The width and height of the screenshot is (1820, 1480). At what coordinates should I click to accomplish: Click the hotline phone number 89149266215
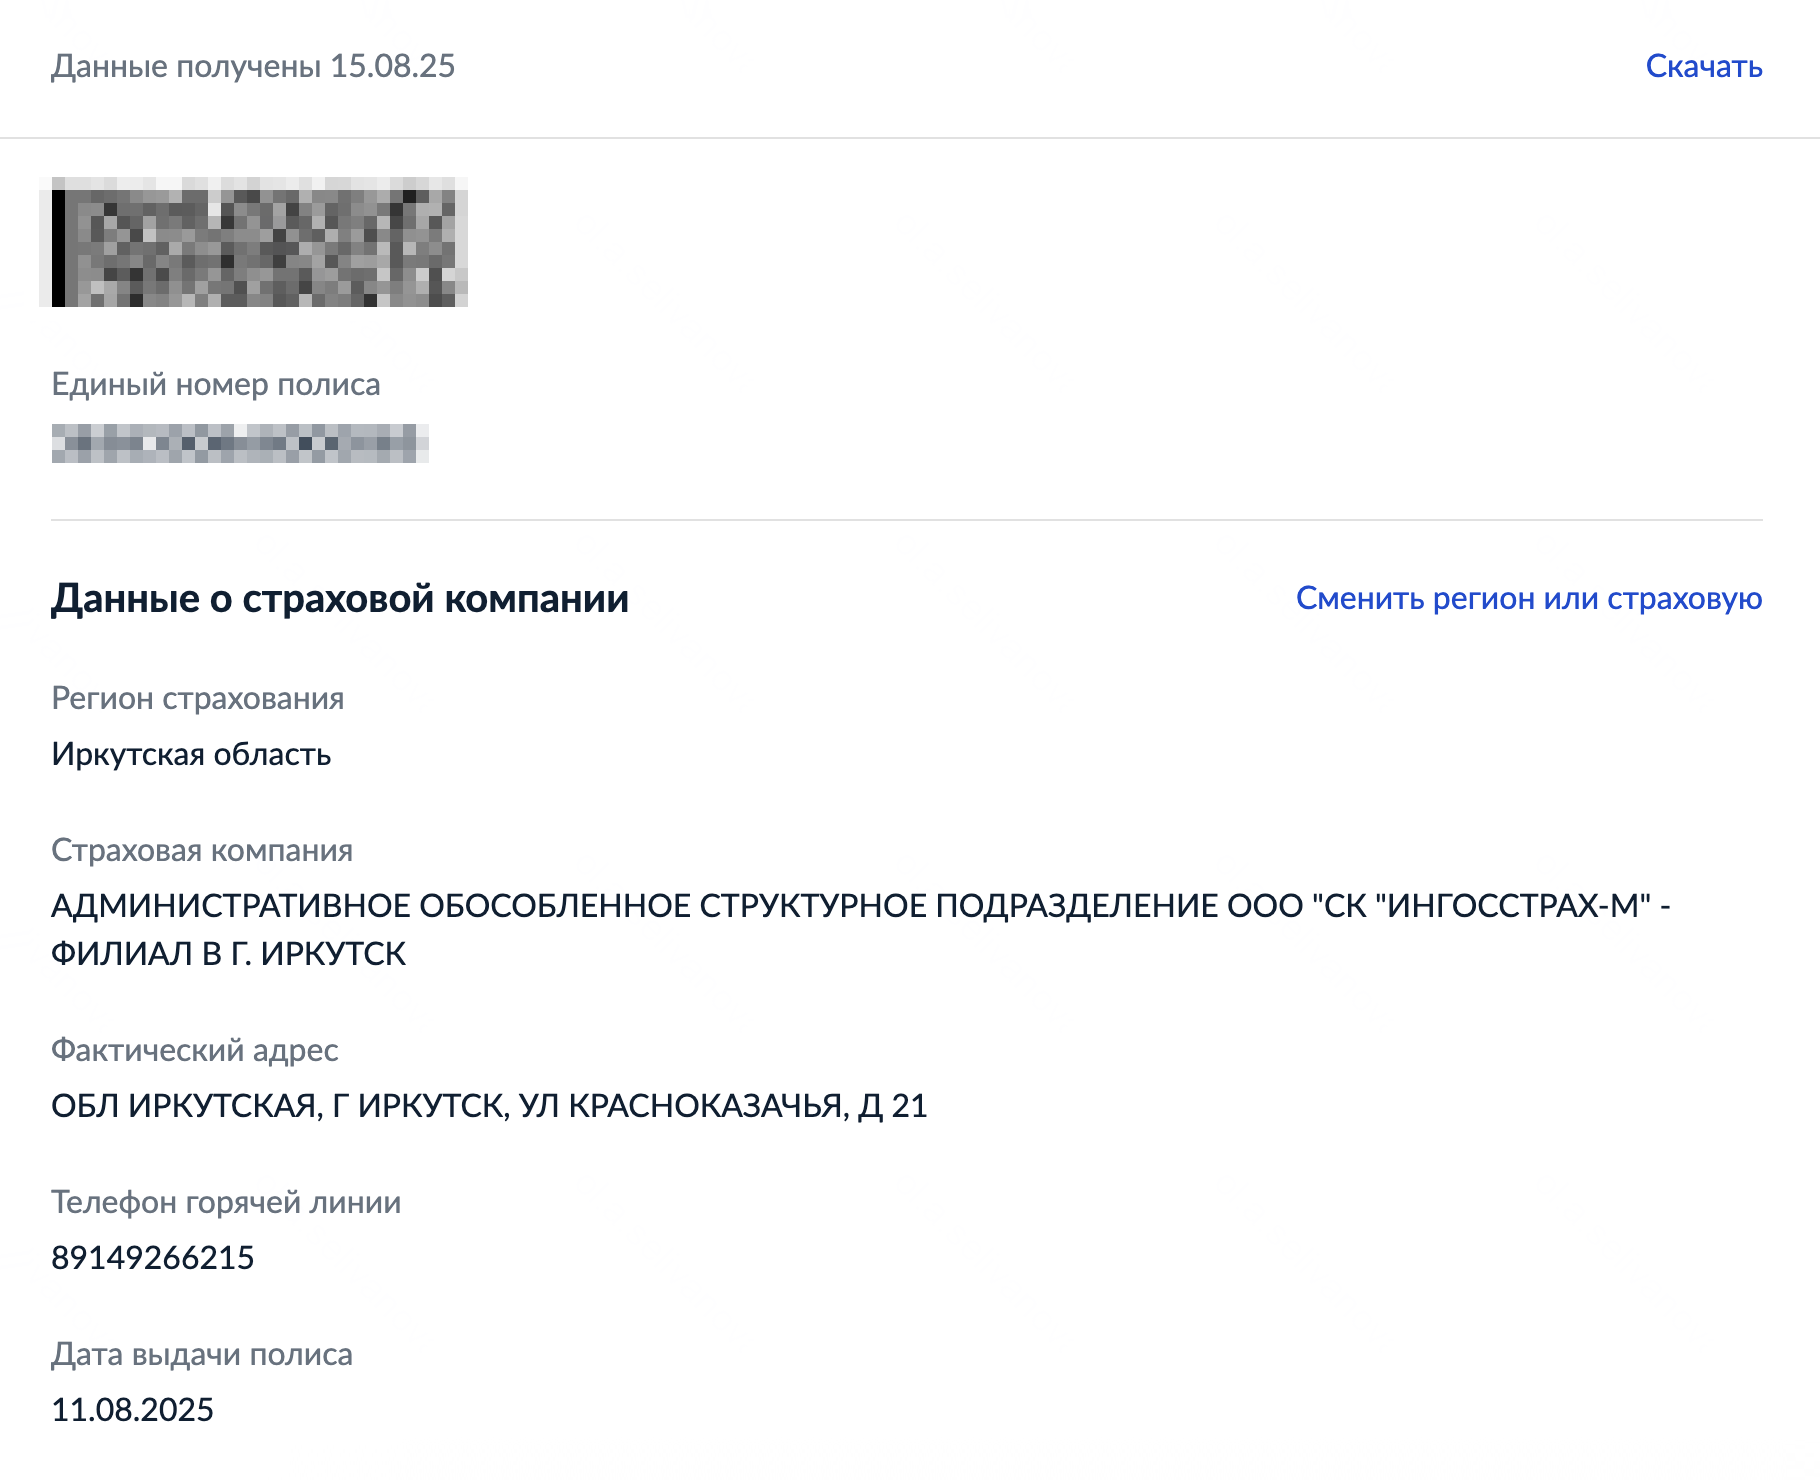155,1258
